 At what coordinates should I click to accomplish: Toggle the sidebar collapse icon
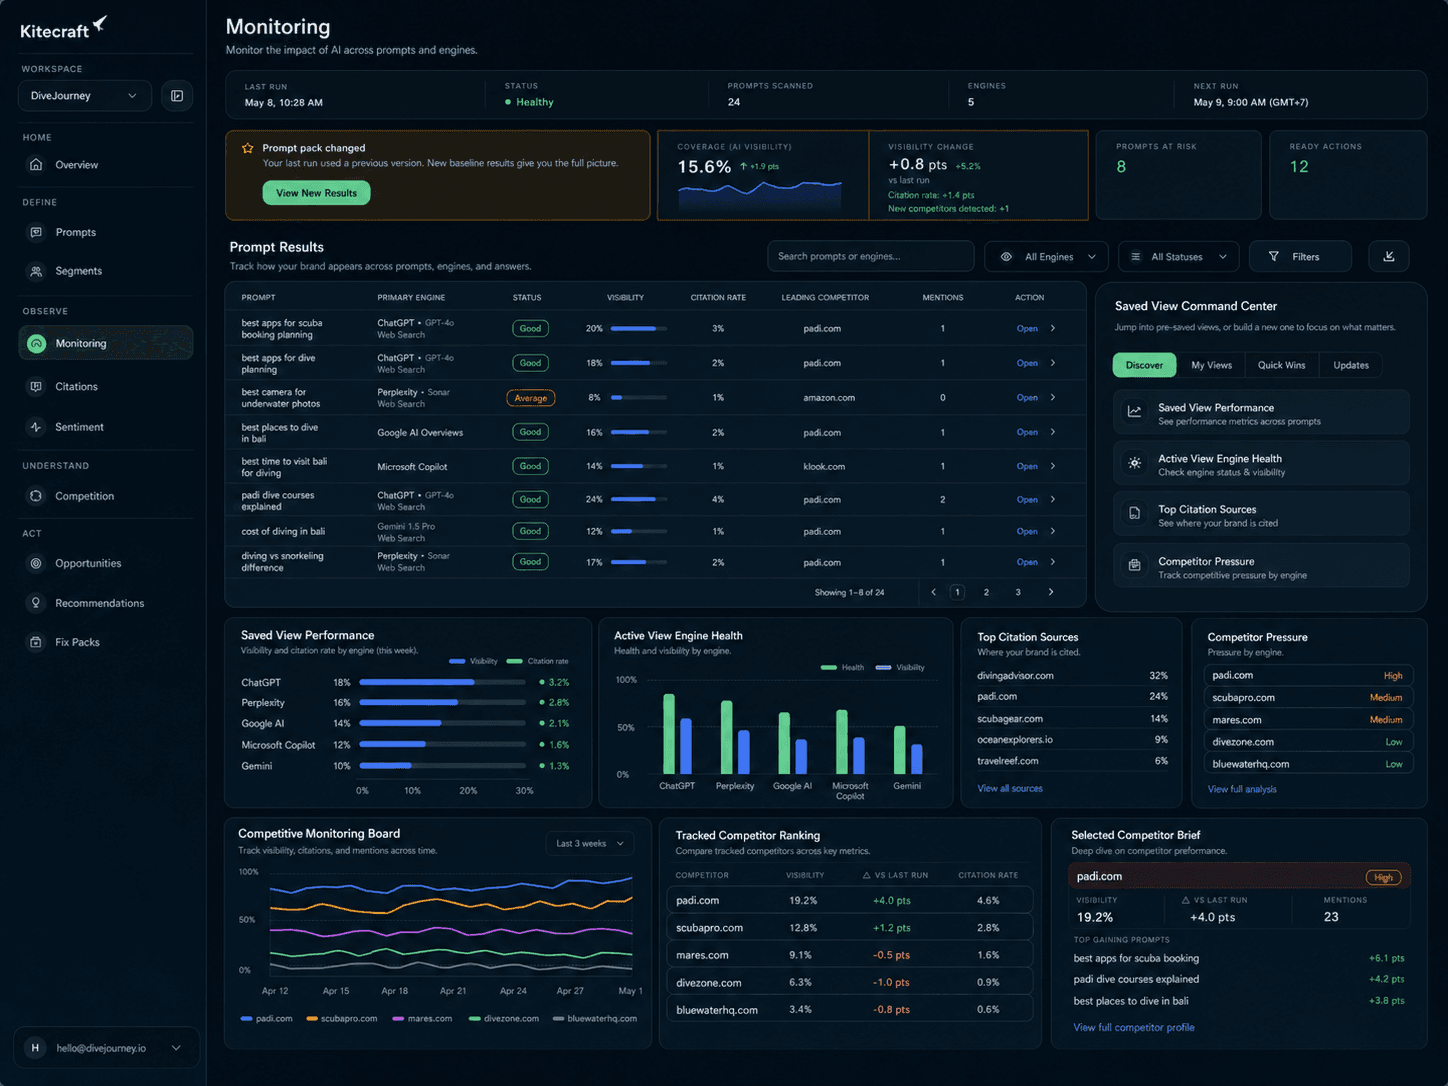point(177,96)
